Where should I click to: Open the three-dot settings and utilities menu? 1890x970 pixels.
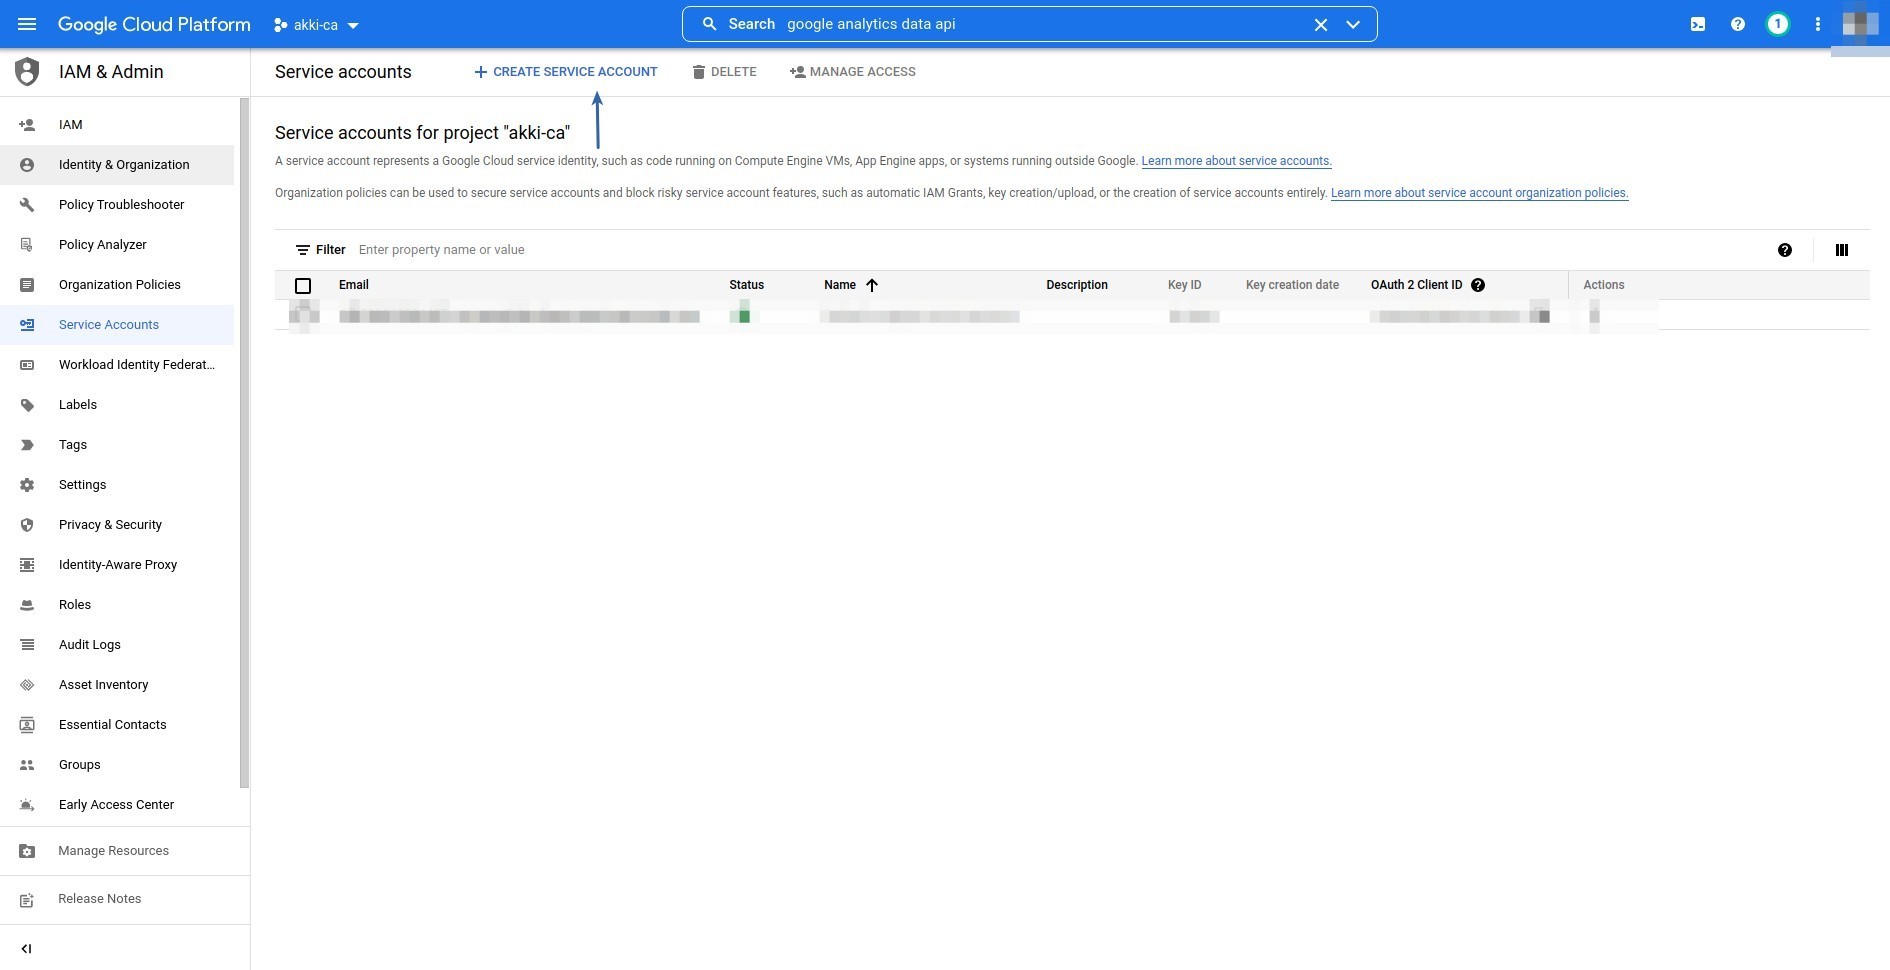point(1817,24)
